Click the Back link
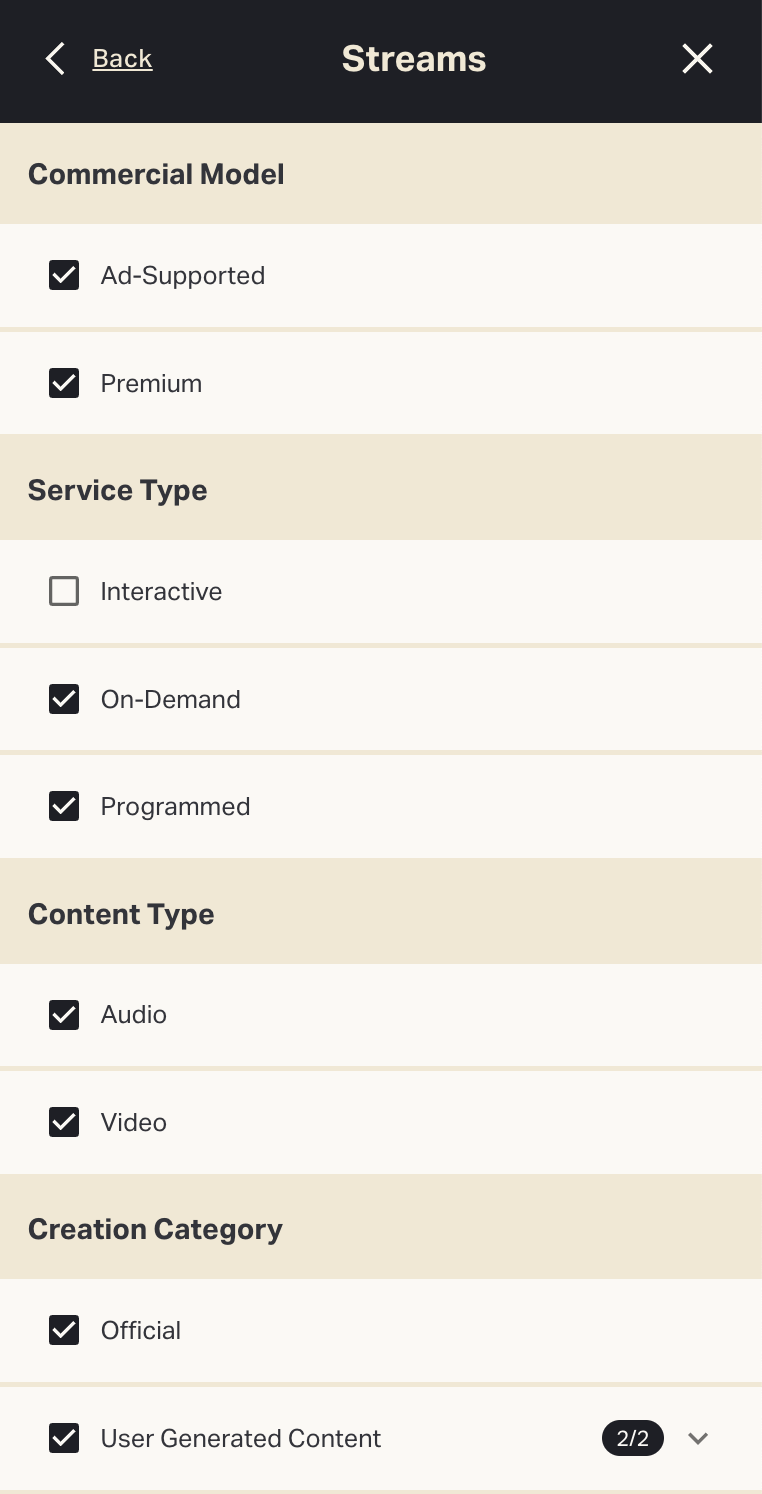The image size is (762, 1494). (122, 59)
